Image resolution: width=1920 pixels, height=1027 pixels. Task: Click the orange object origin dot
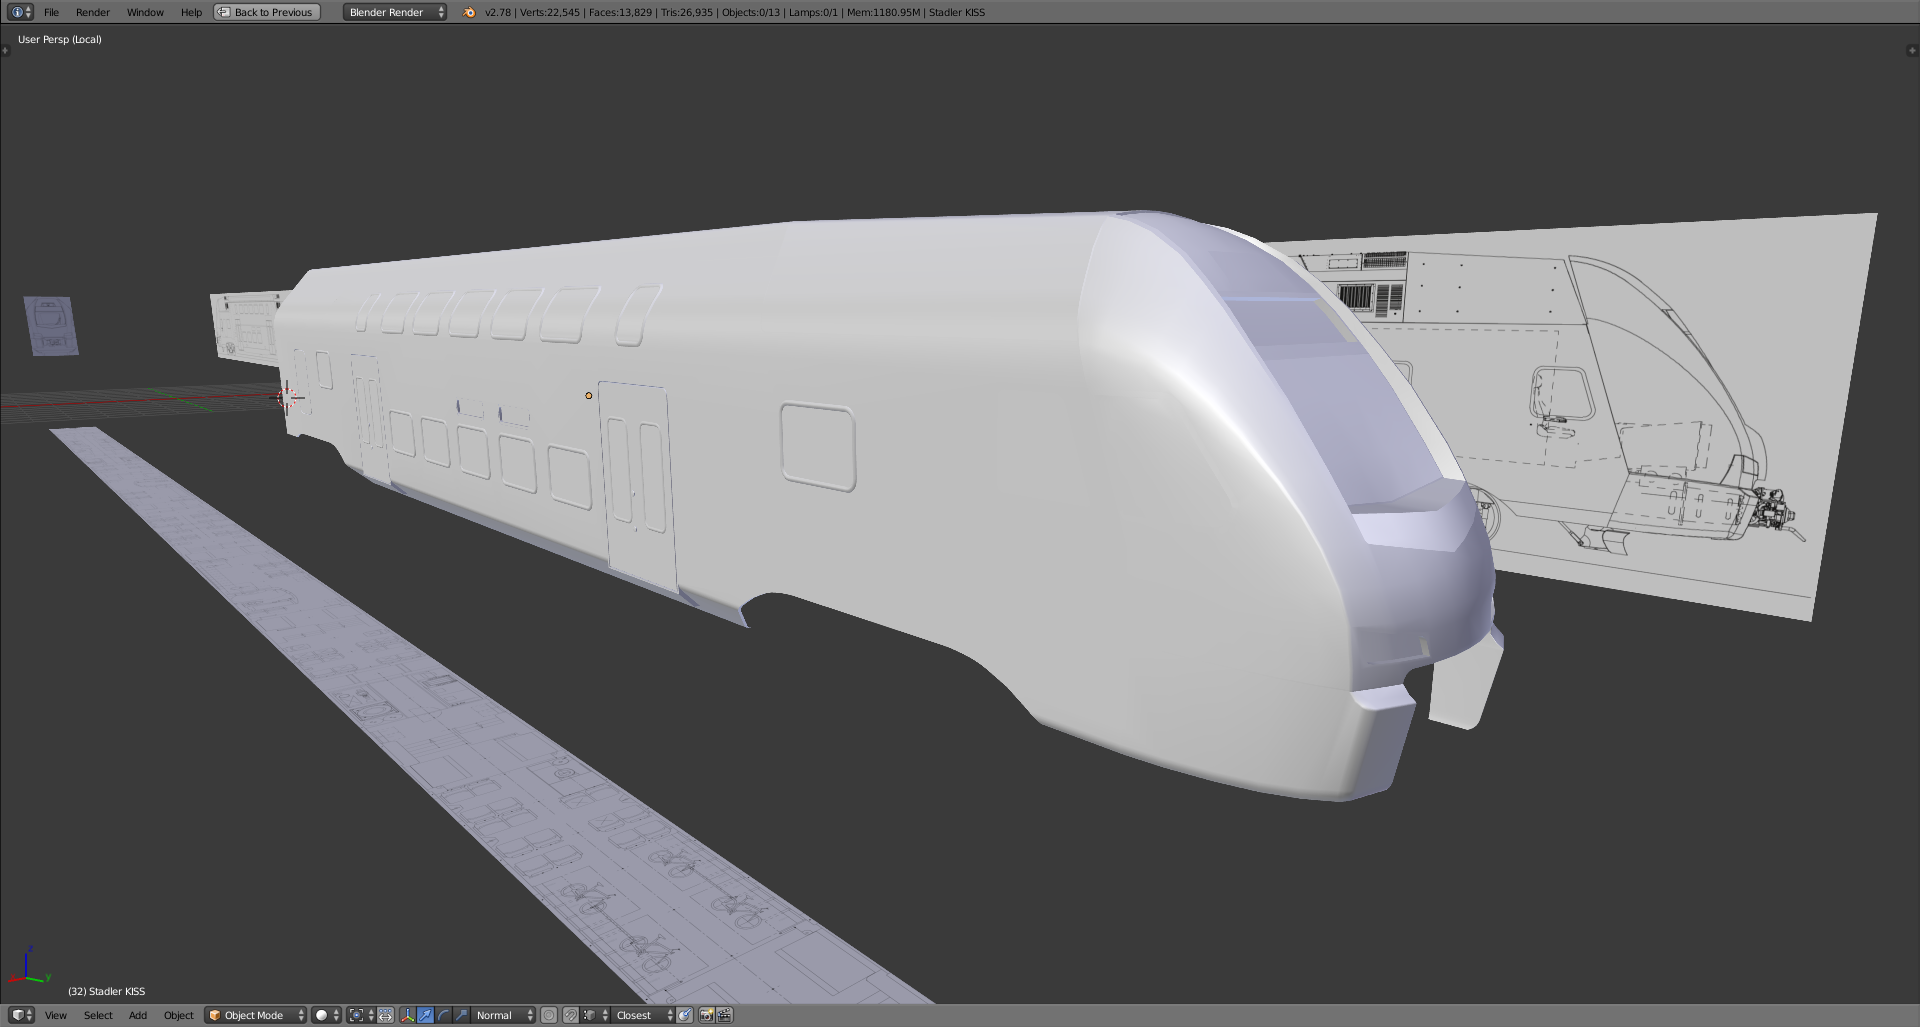589,396
